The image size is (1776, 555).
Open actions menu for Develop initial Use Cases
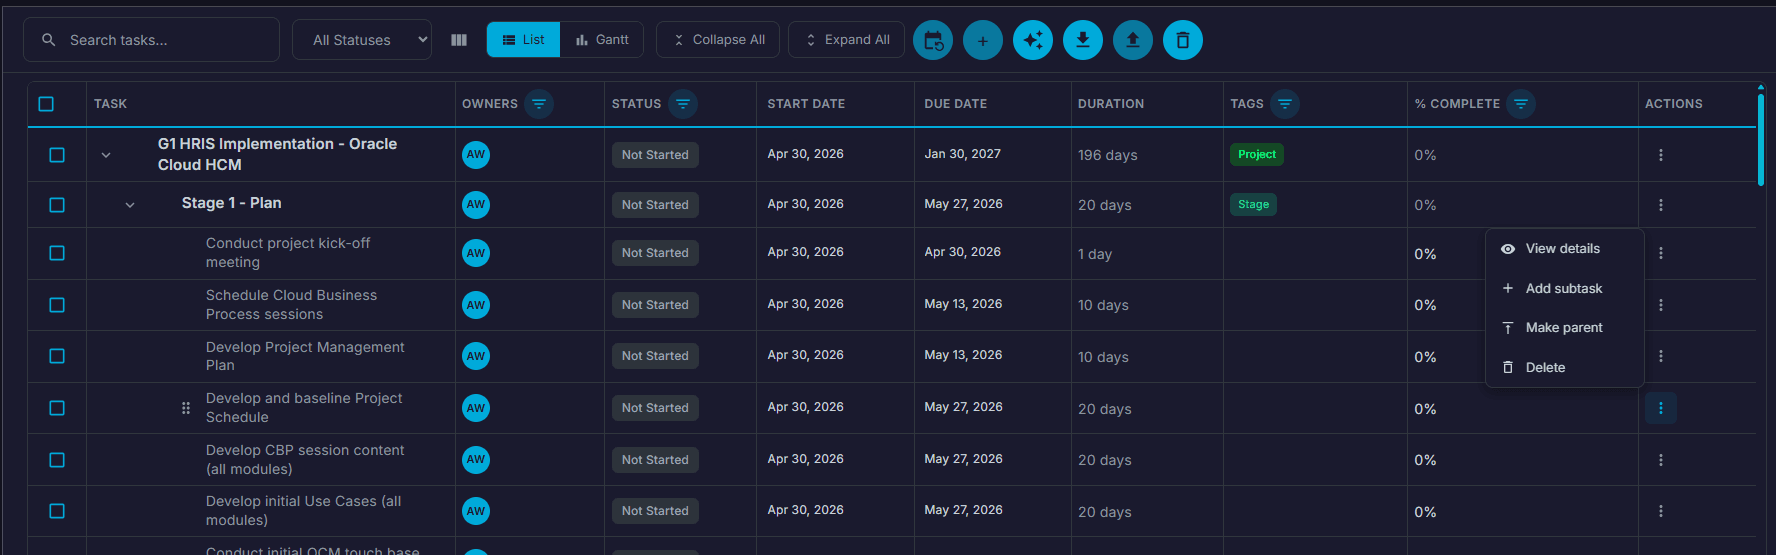[1661, 511]
